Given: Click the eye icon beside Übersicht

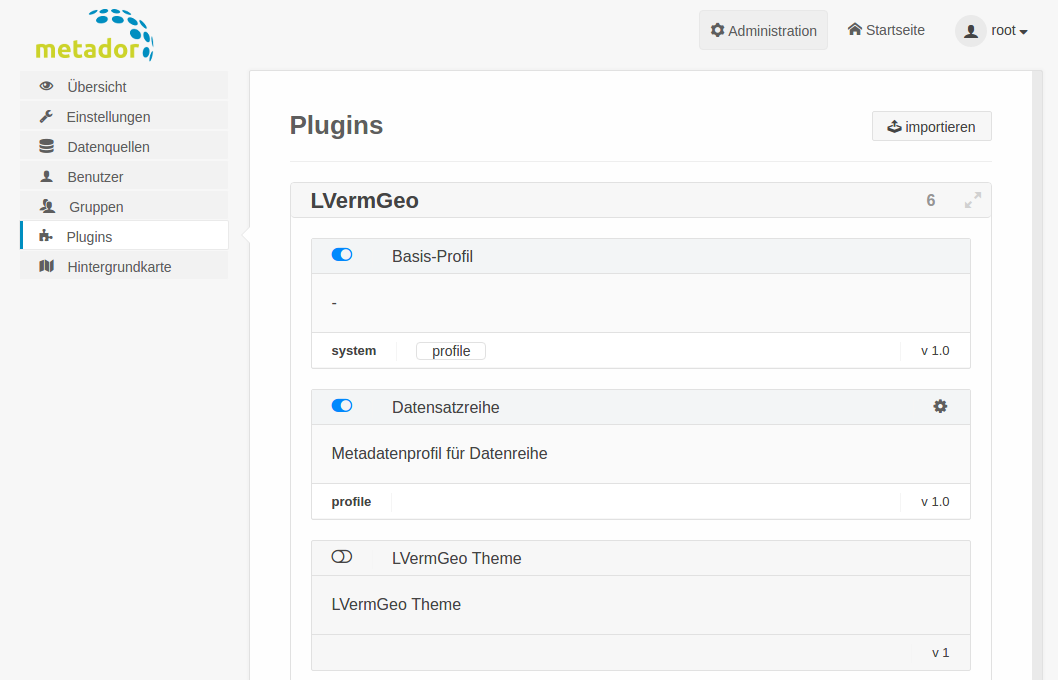Looking at the screenshot, I should 47,86.
